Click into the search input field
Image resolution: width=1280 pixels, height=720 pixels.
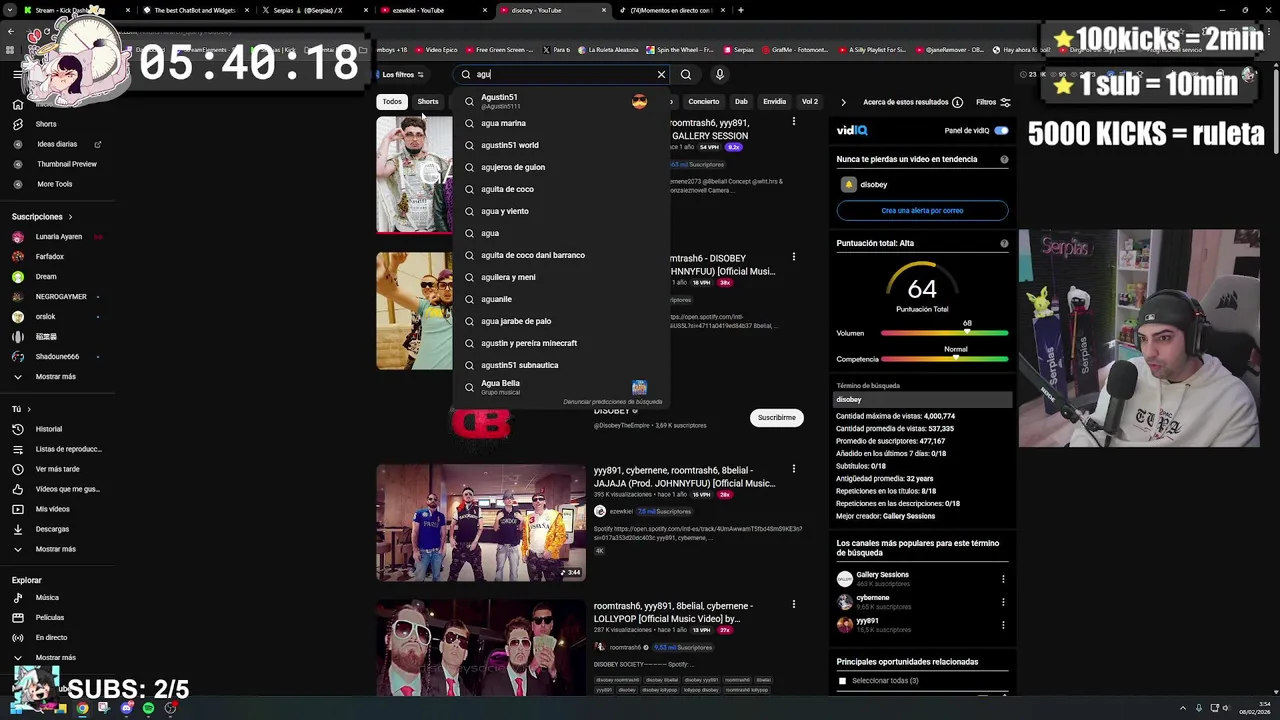[563, 74]
